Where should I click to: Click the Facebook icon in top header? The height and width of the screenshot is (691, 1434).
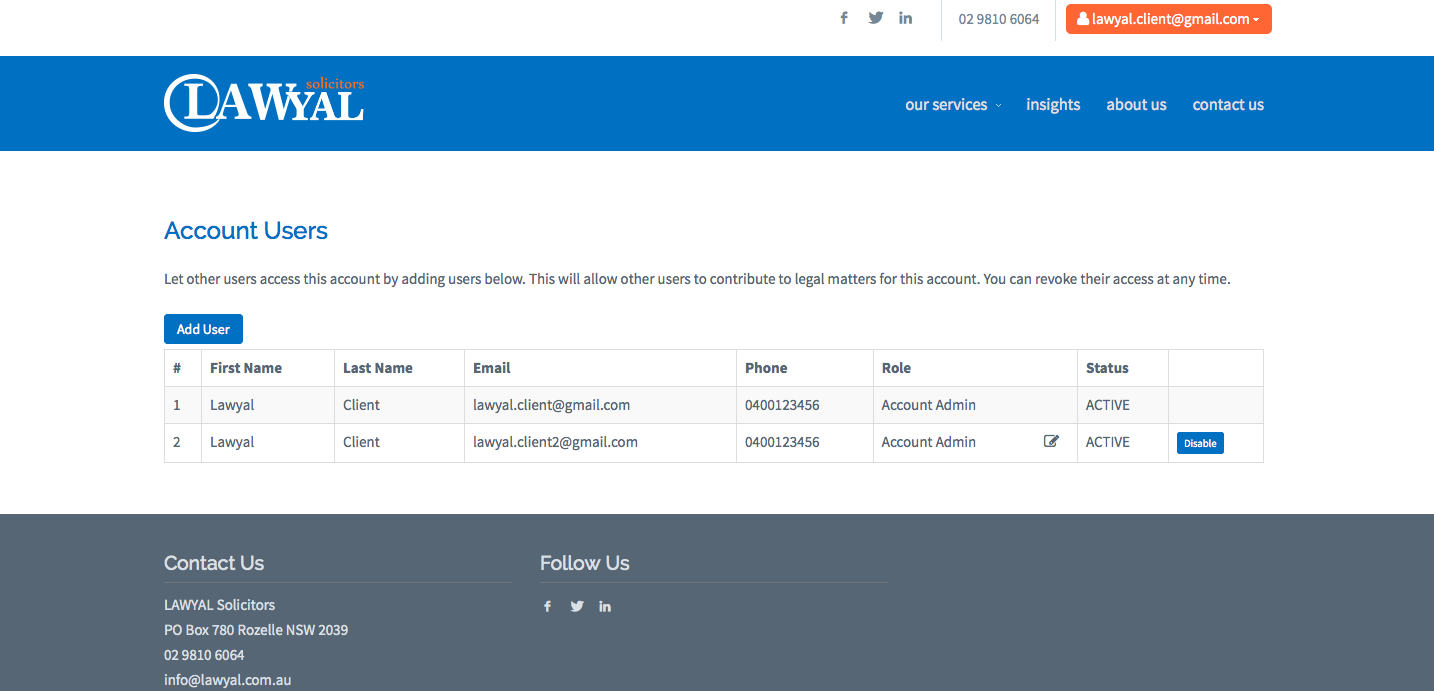click(844, 18)
